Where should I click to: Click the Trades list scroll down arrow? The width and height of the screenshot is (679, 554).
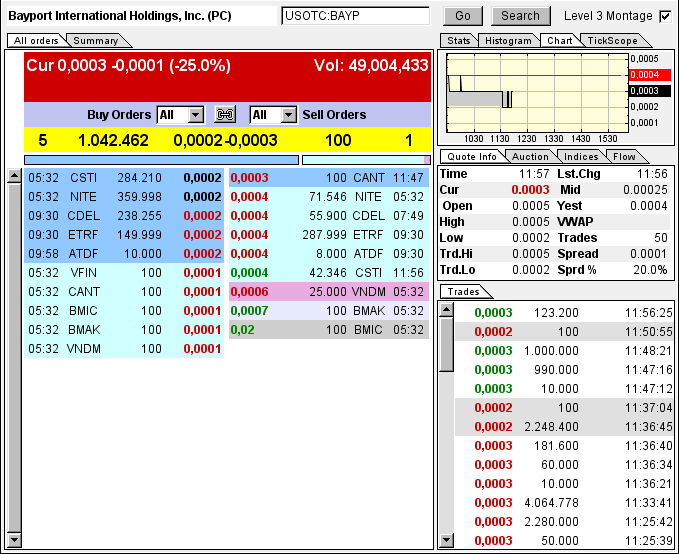(446, 540)
